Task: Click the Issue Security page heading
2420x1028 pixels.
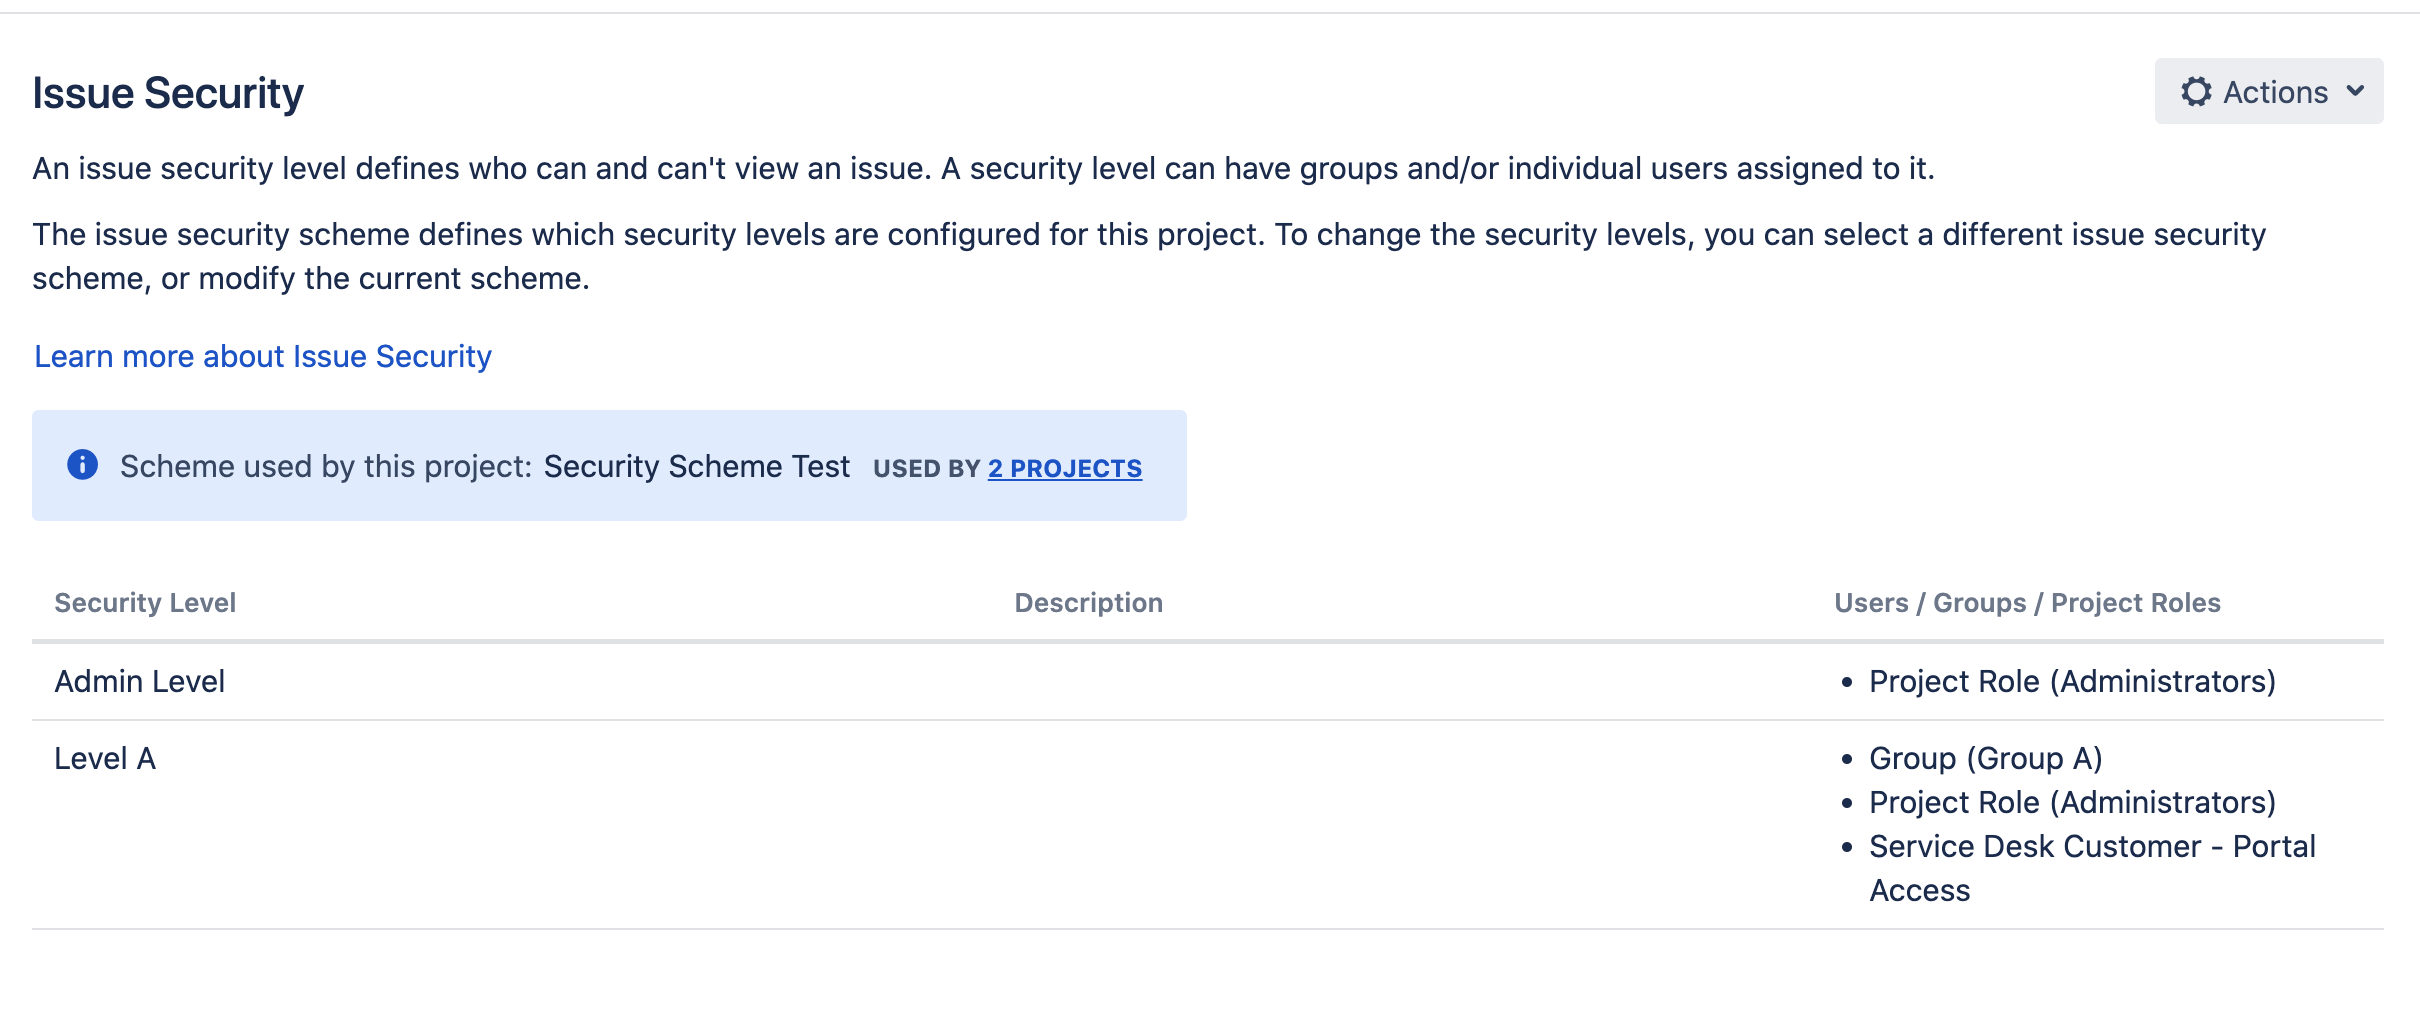Action: 168,94
